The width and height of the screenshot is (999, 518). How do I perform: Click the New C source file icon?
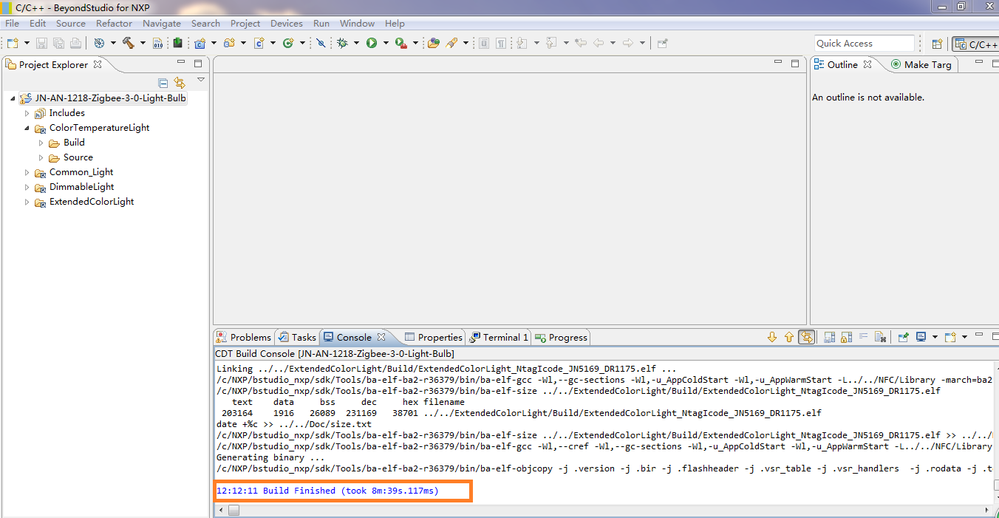point(259,43)
